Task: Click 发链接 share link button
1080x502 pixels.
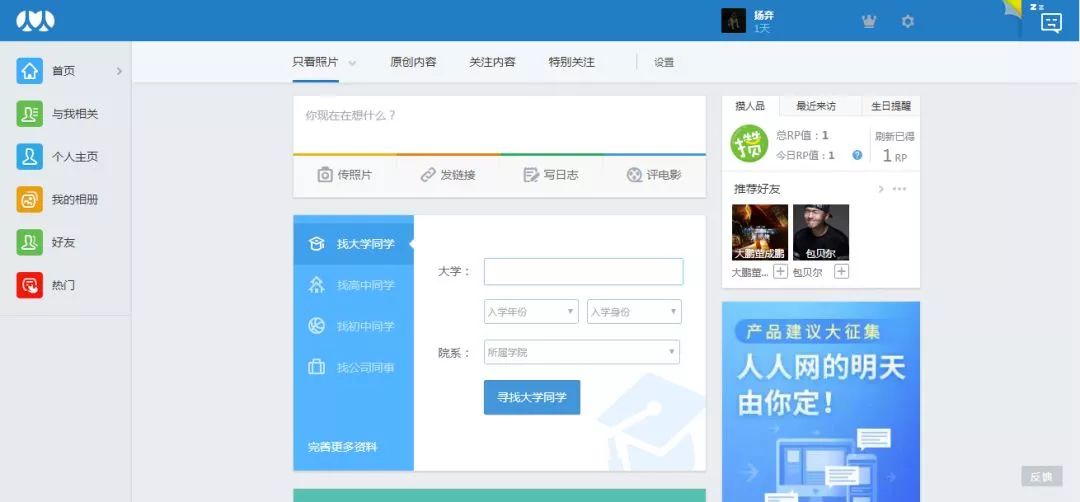Action: click(x=448, y=175)
